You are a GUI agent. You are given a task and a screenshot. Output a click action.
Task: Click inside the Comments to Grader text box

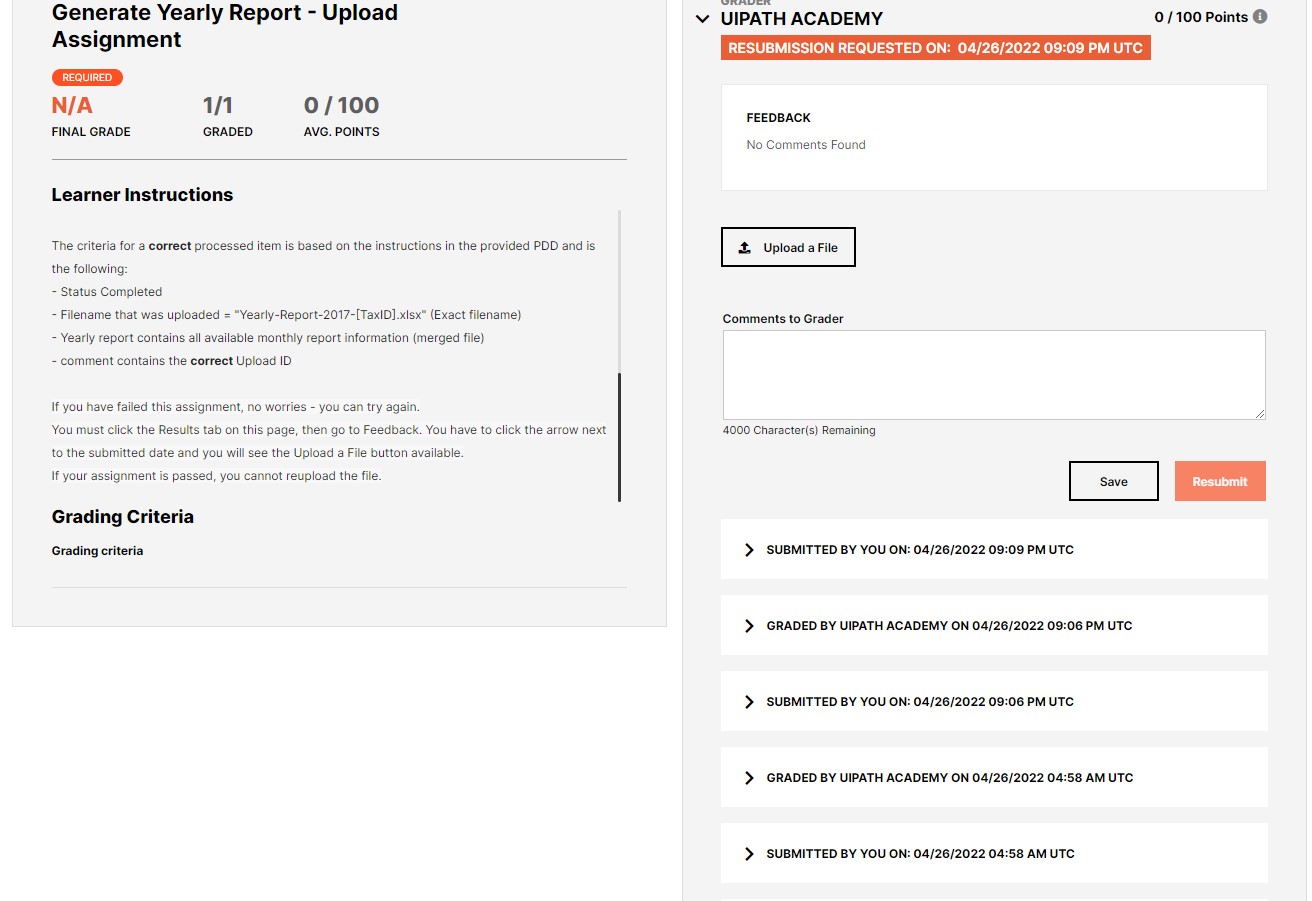point(994,374)
